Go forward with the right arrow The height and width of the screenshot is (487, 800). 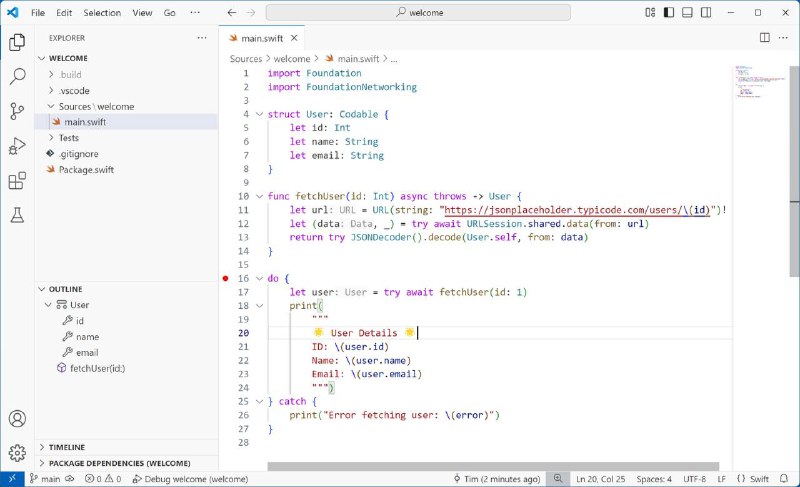[x=250, y=13]
